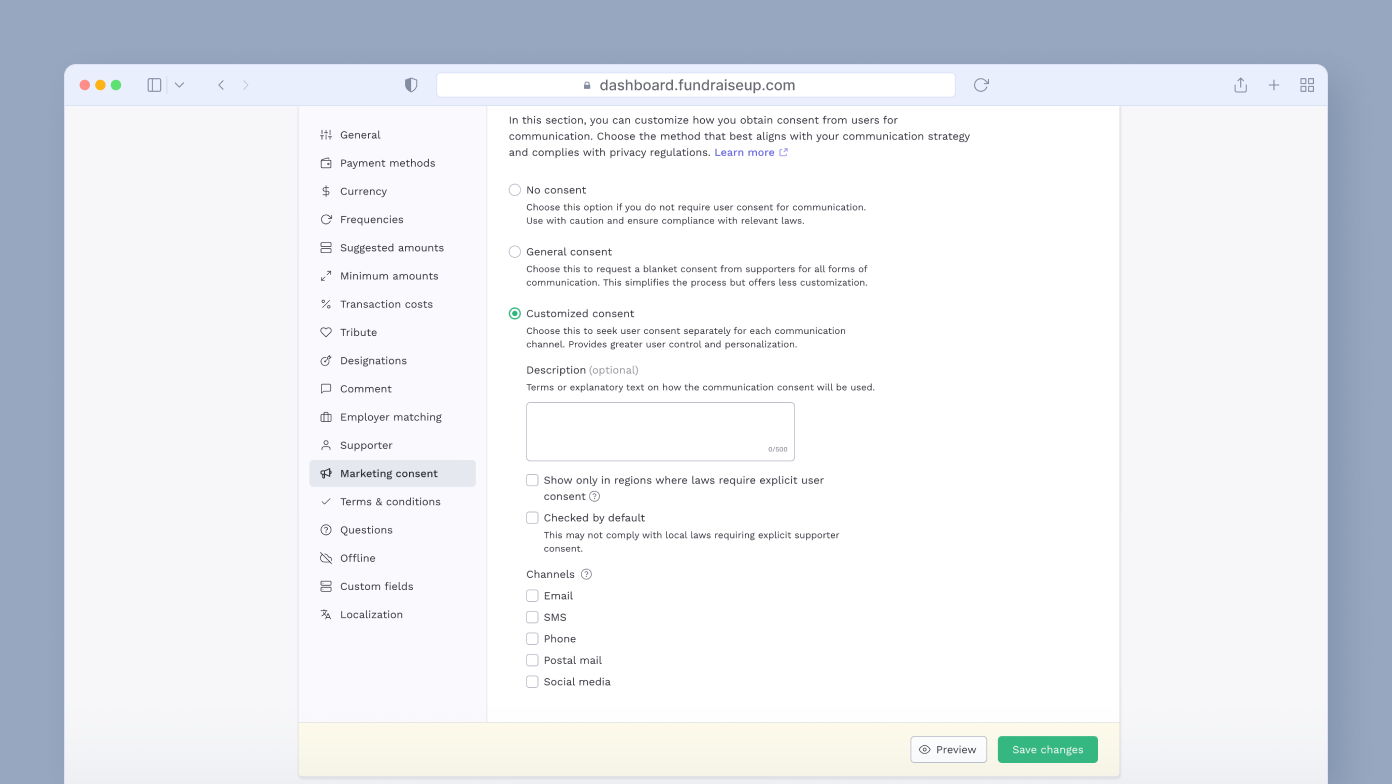Click inside the Description text area
The width and height of the screenshot is (1392, 784).
click(x=660, y=430)
